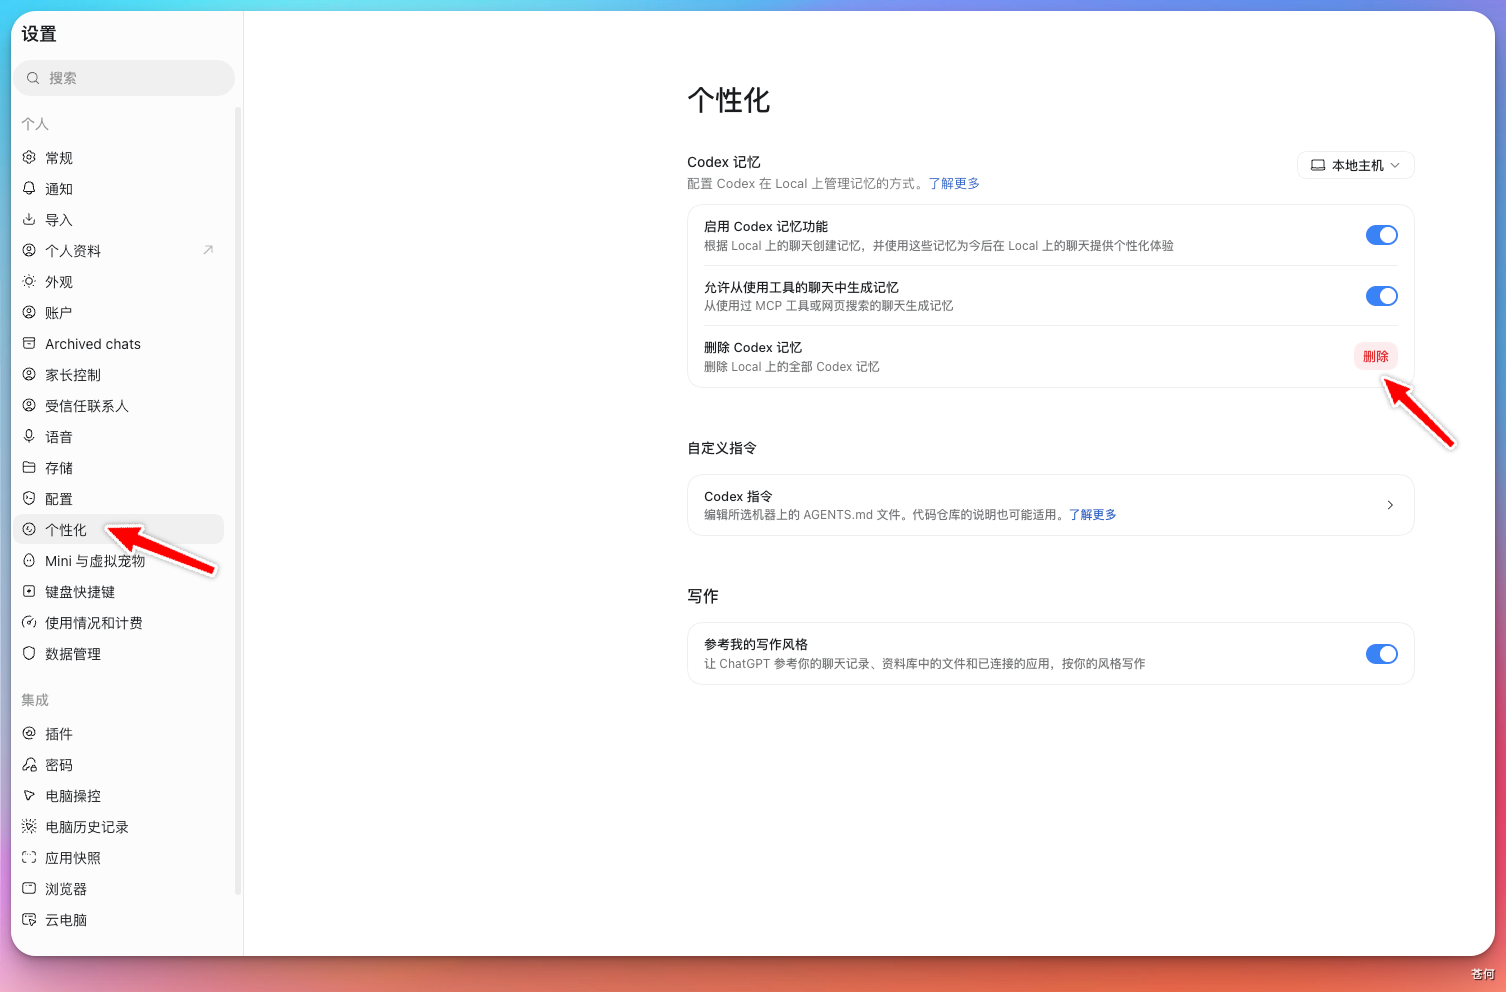This screenshot has height=992, width=1506.
Task: Toggle 启用 Codex 记忆功能 switch
Action: 1382,235
